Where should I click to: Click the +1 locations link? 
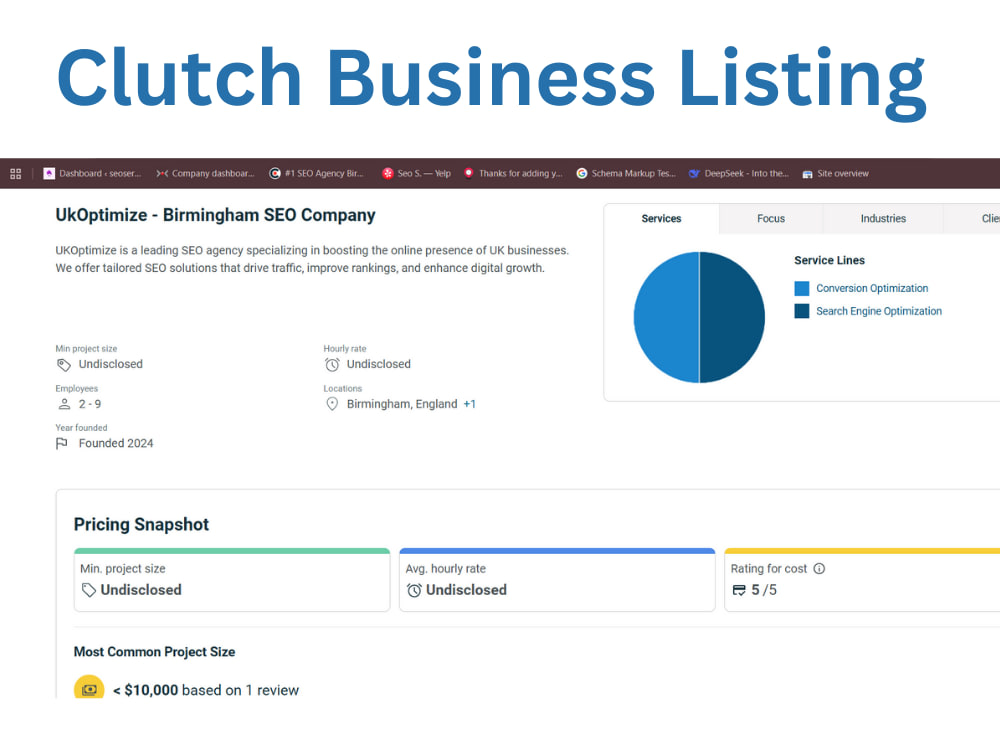469,404
